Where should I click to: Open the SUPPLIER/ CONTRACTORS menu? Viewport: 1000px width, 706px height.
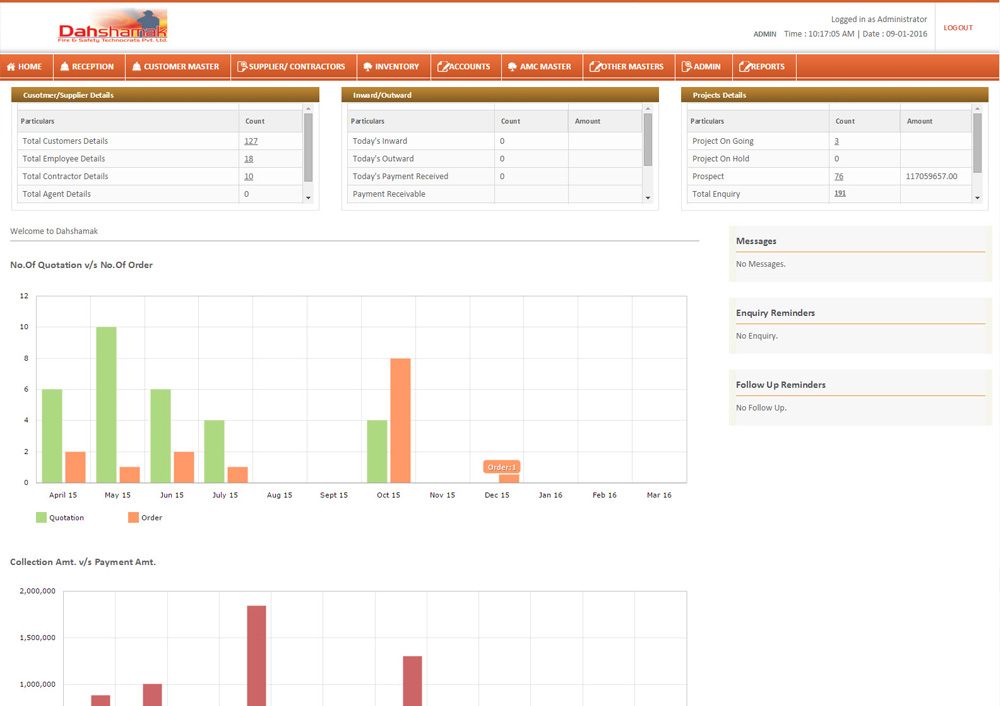click(x=293, y=66)
